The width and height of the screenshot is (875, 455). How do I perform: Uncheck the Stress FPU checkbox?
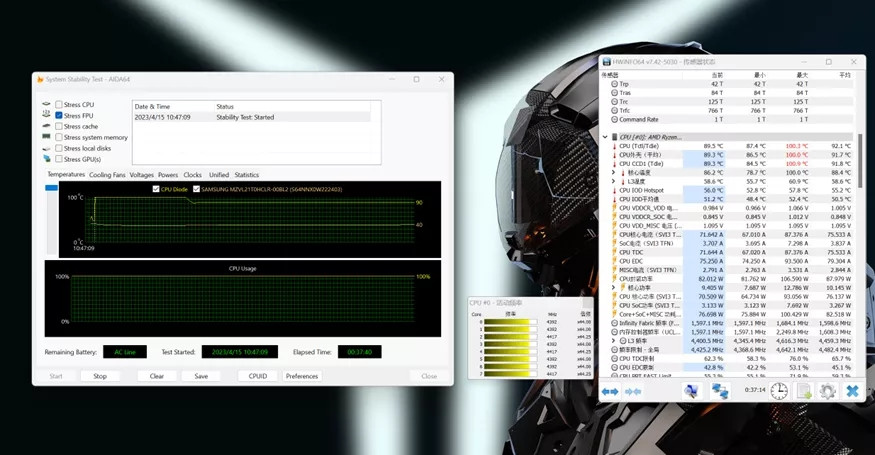pyautogui.click(x=59, y=115)
